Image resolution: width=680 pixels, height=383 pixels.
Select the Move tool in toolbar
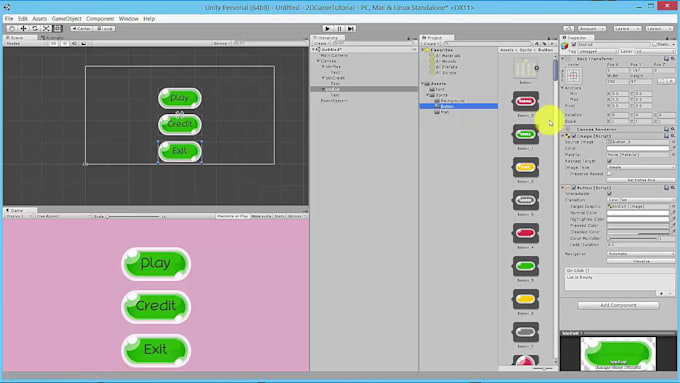(23, 29)
